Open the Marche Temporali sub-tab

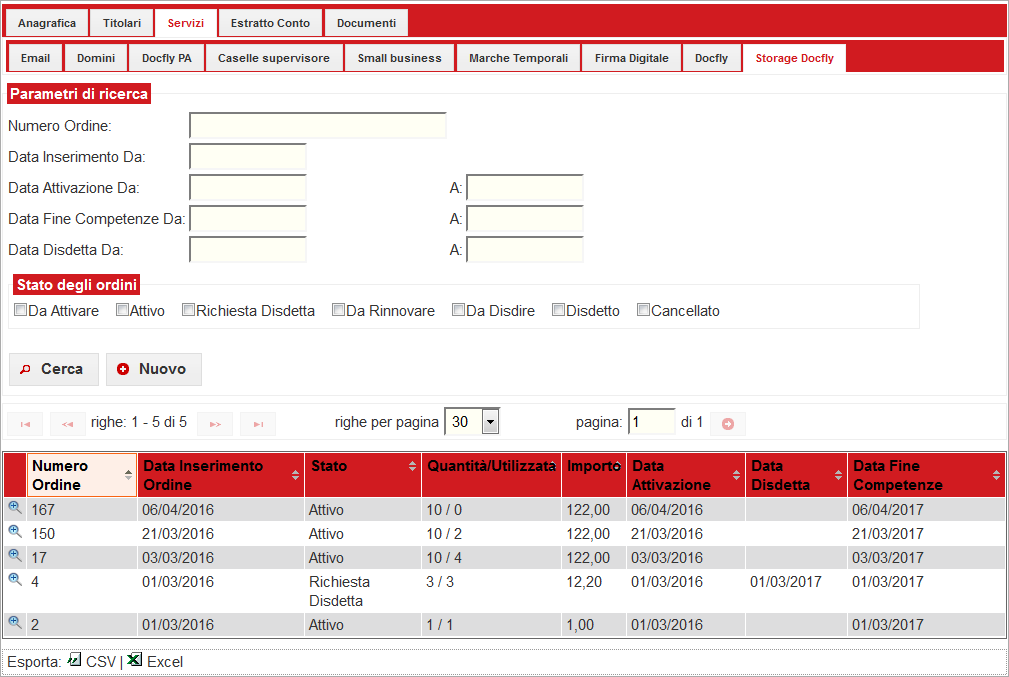519,58
